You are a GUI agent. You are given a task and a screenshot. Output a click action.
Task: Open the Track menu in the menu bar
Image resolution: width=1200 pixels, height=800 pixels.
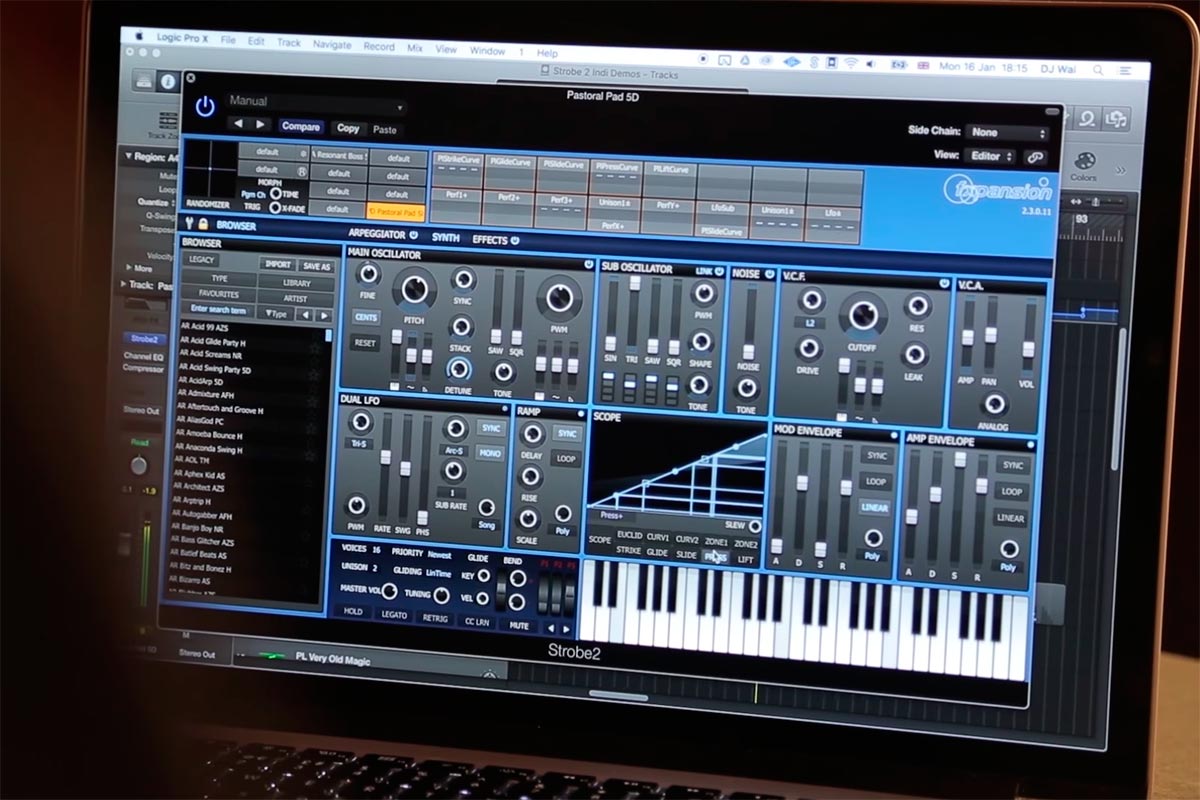click(x=289, y=43)
